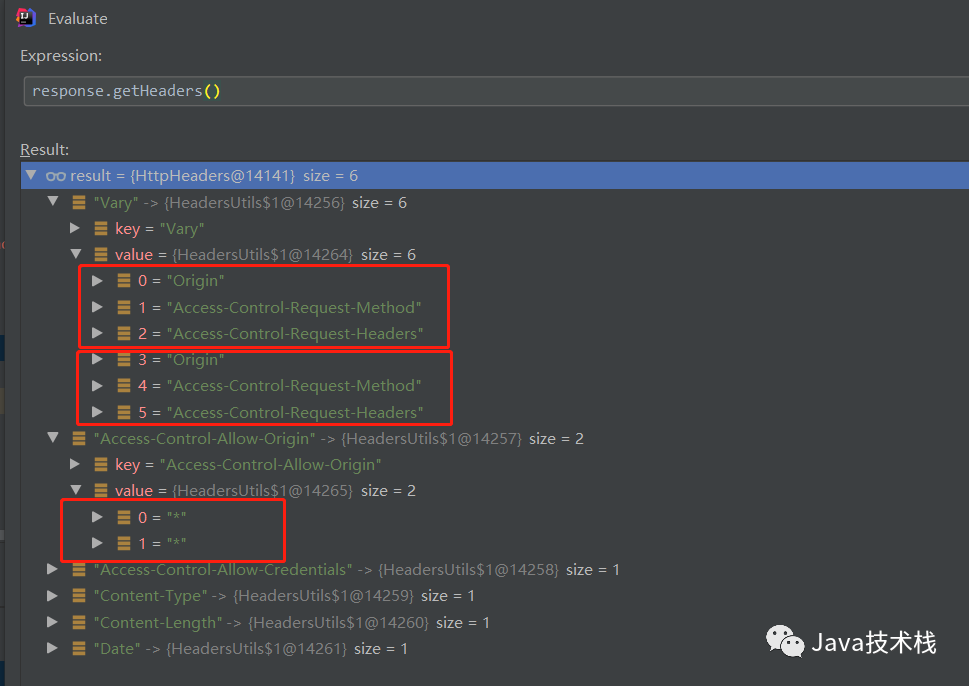Collapse the "Vary" header entry
Screen dimensions: 969x686
pyautogui.click(x=53, y=203)
